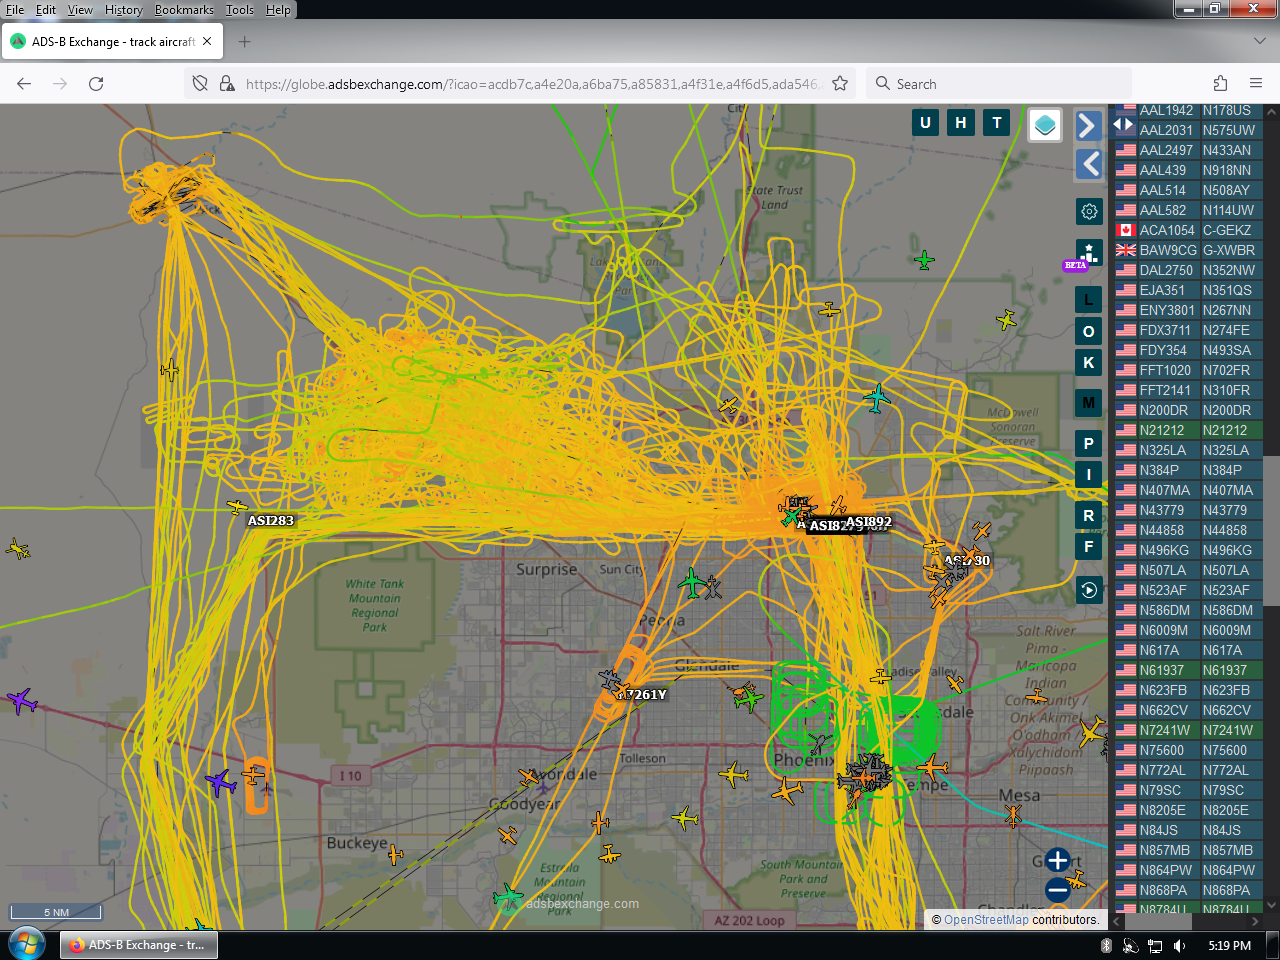Click the purple aircraft near Buckeye
This screenshot has width=1280, height=960.
click(221, 781)
